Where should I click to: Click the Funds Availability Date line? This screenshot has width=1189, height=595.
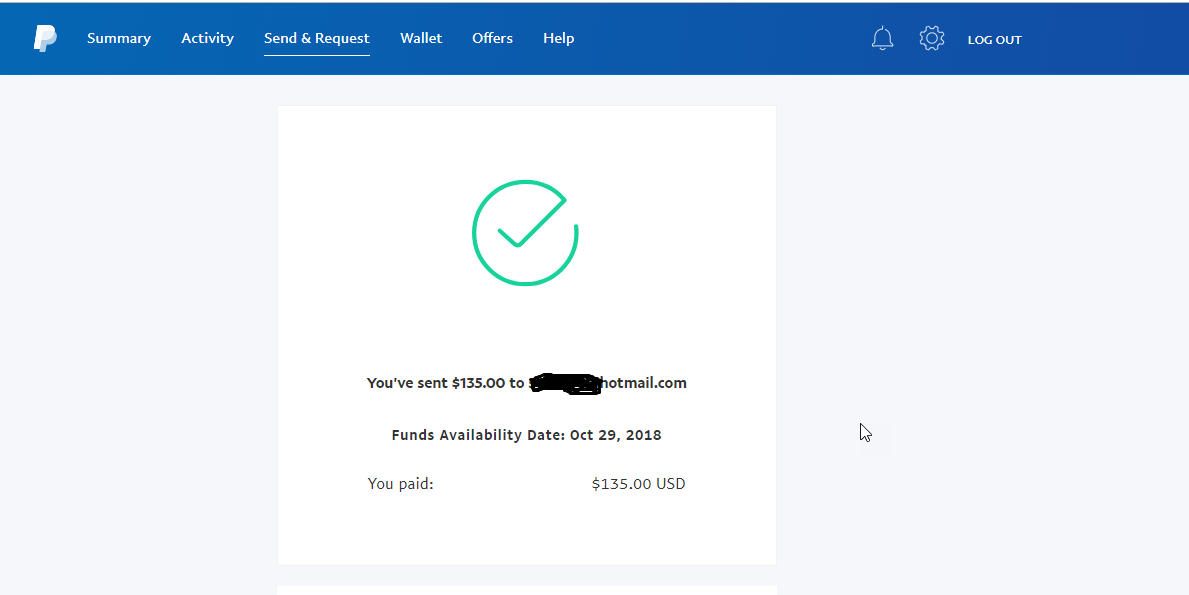coord(526,435)
